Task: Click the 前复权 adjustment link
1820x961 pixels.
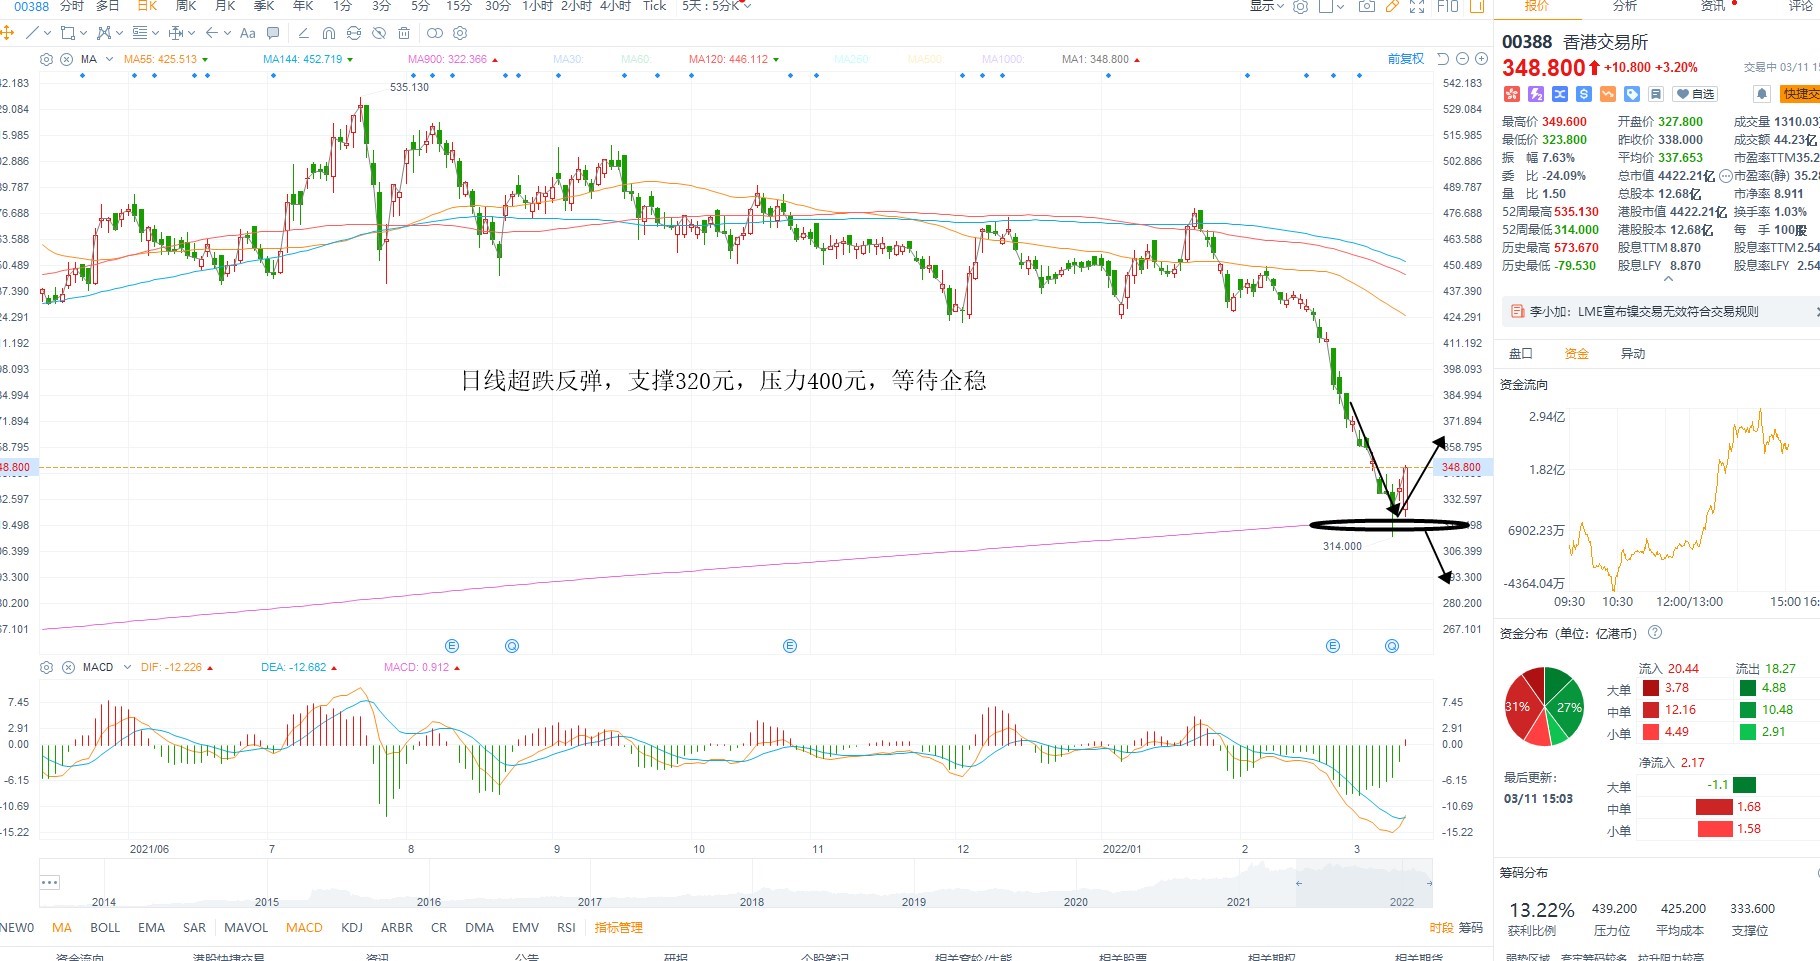Action: 1405,59
